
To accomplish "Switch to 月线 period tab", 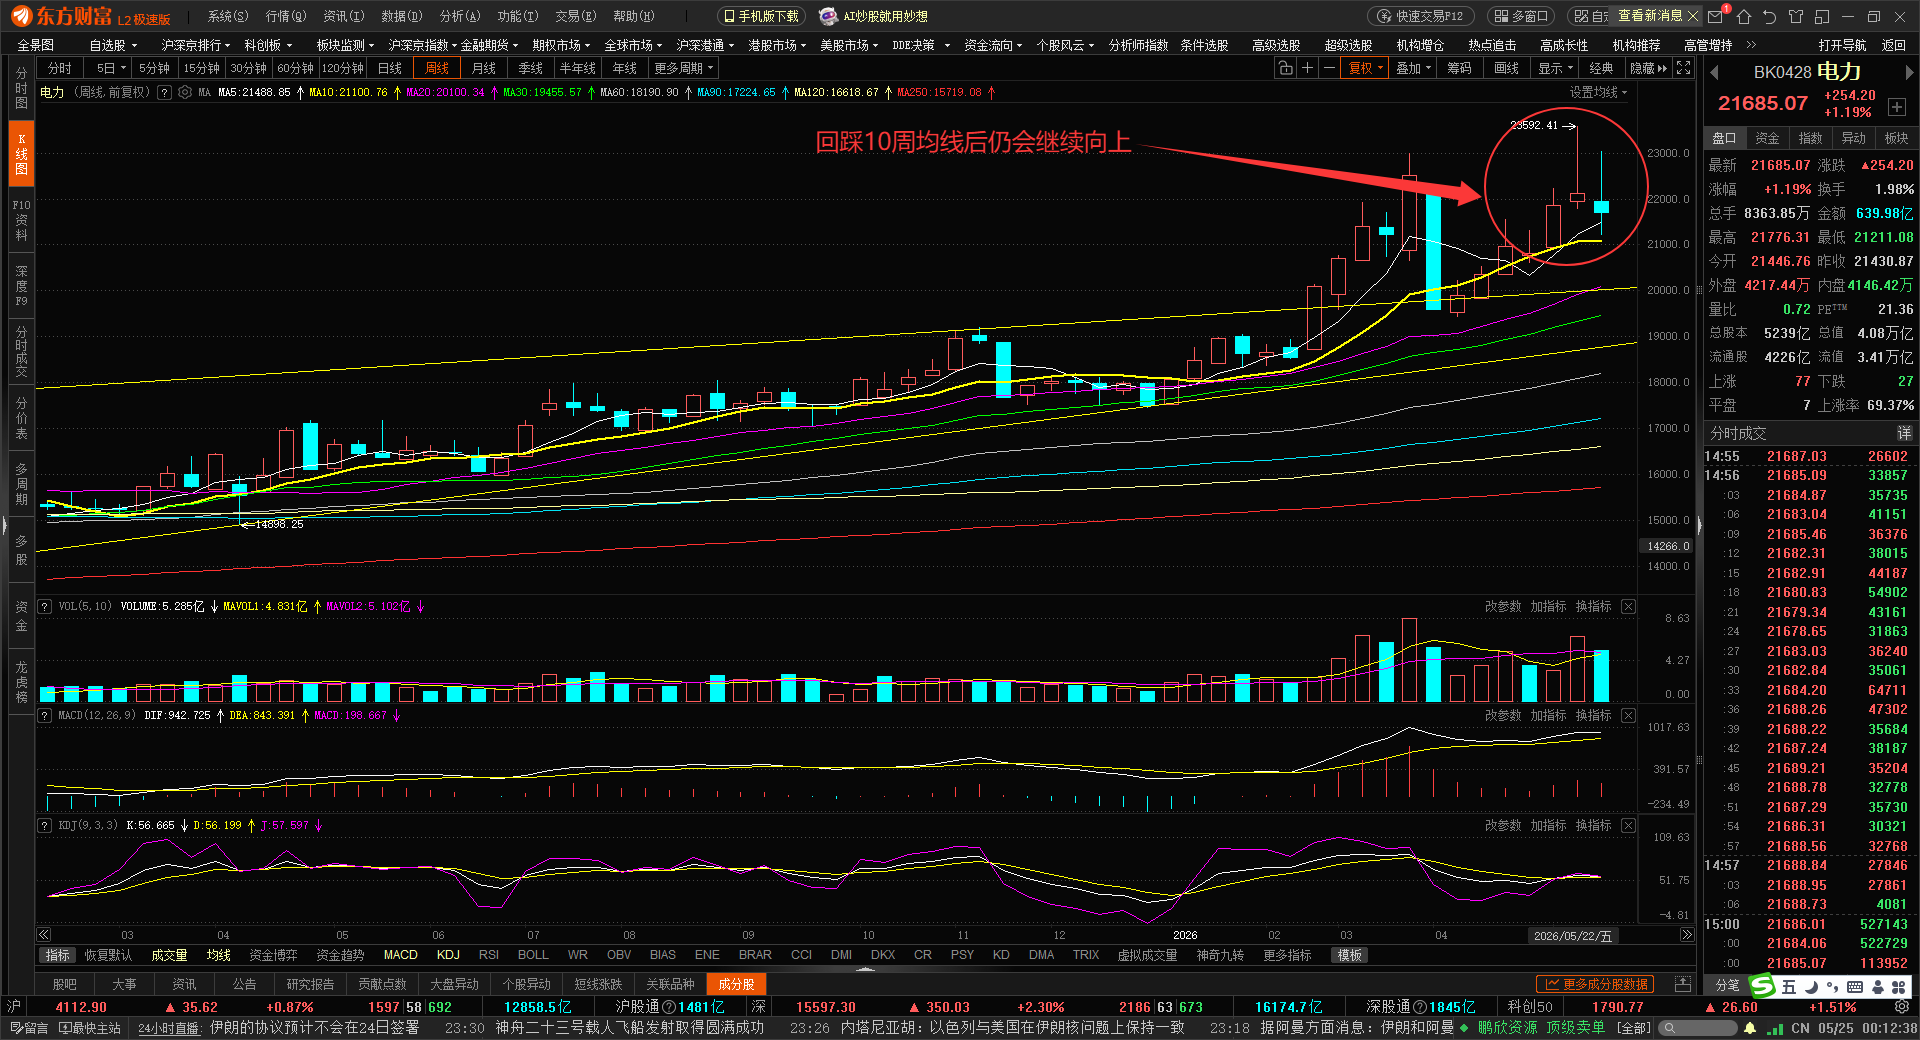I will tap(484, 68).
